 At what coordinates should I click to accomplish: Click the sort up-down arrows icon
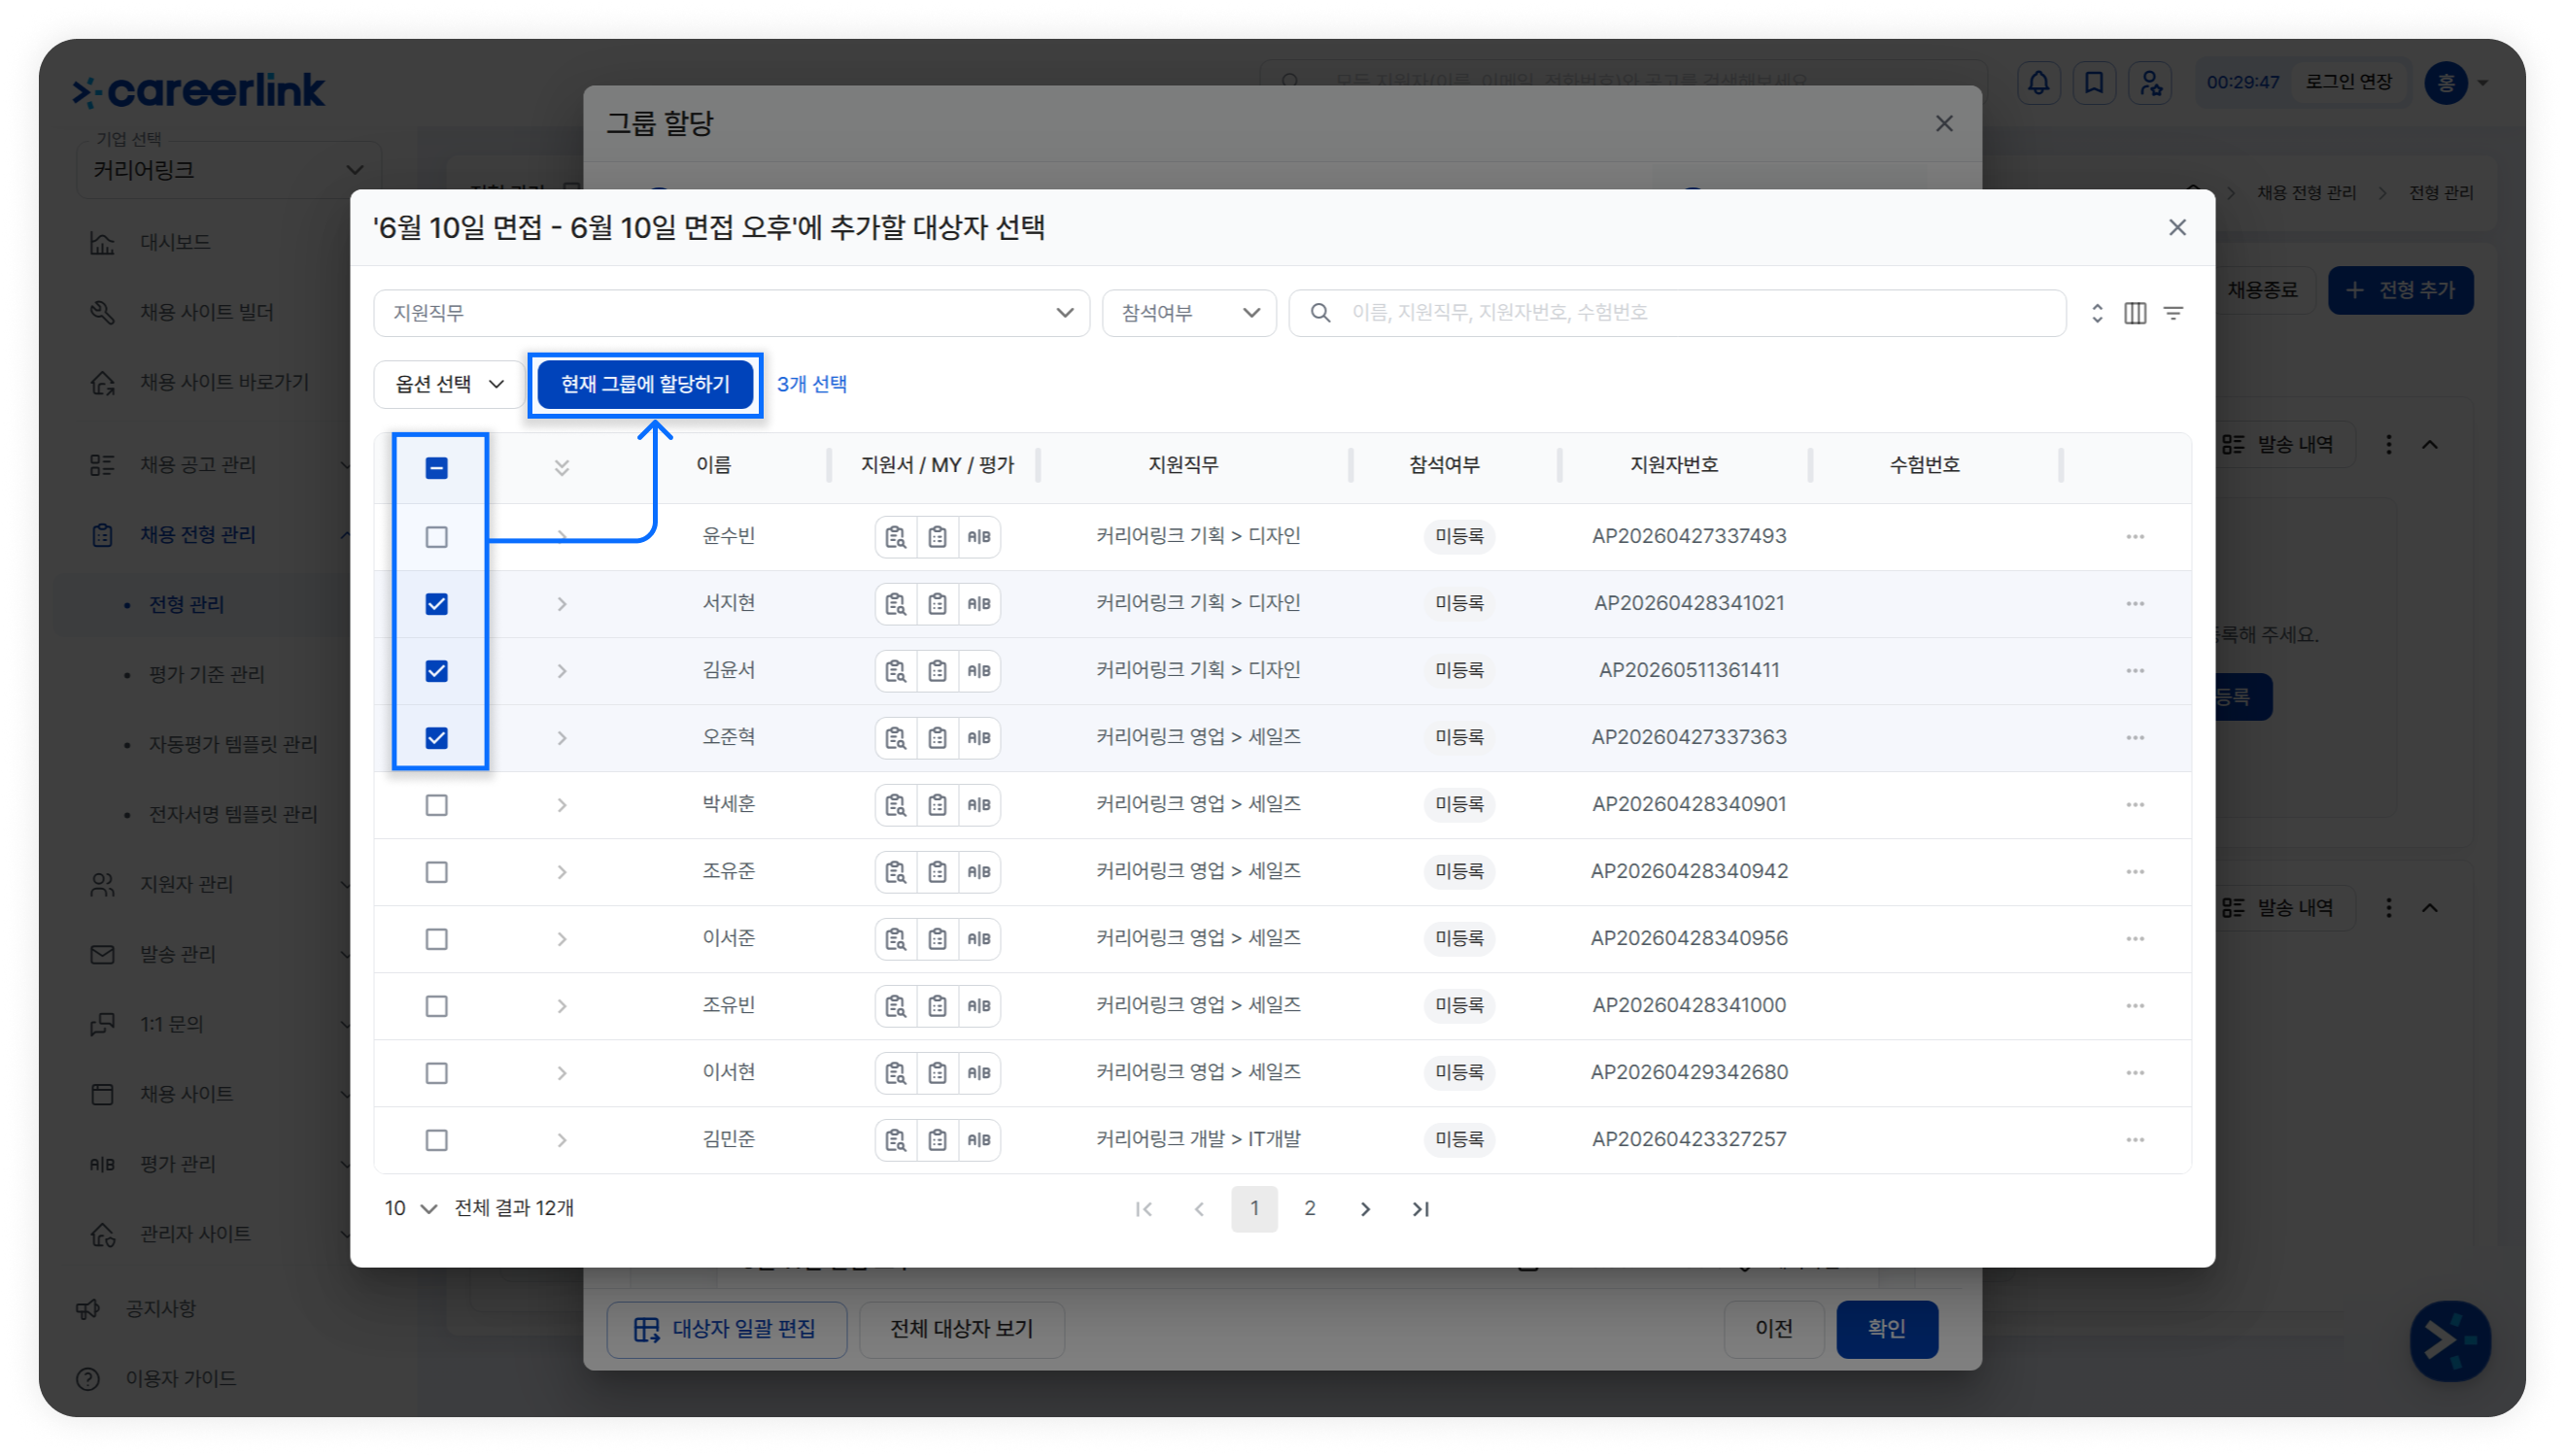point(2097,313)
